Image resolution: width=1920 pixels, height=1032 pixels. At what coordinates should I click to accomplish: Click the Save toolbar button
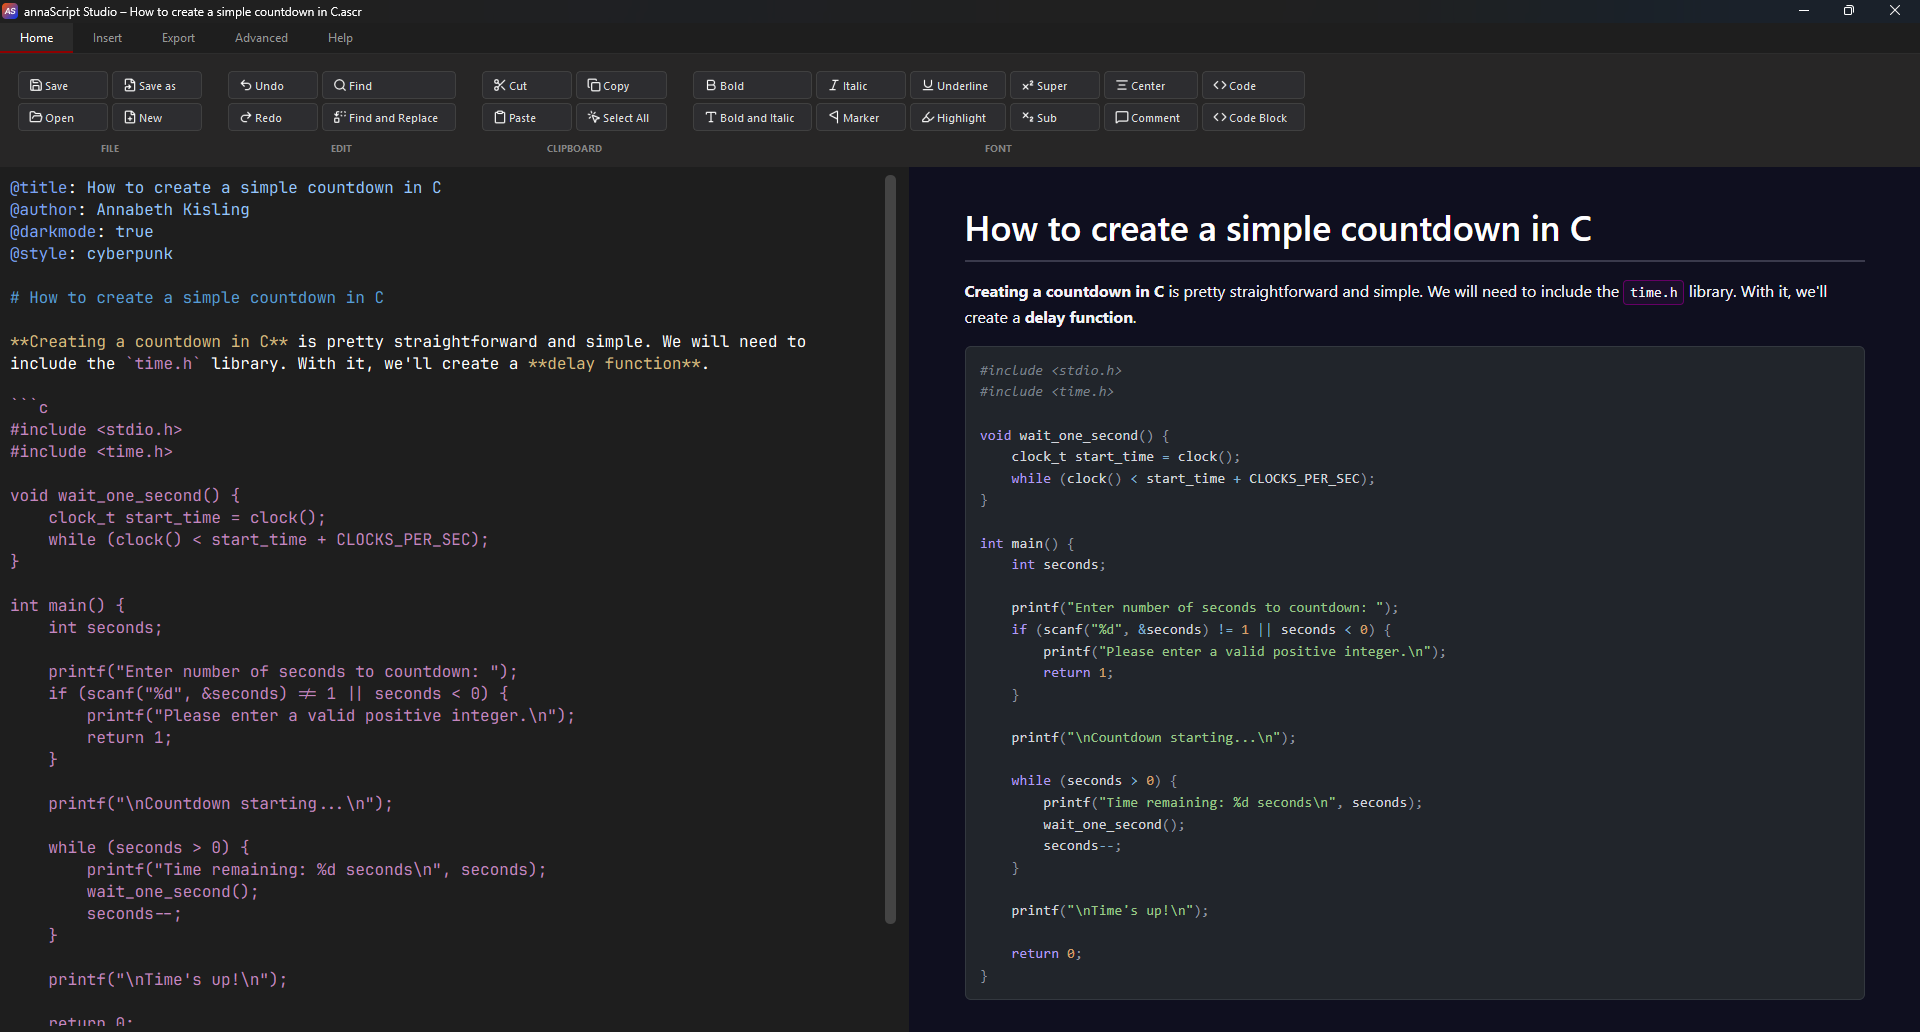[x=62, y=85]
